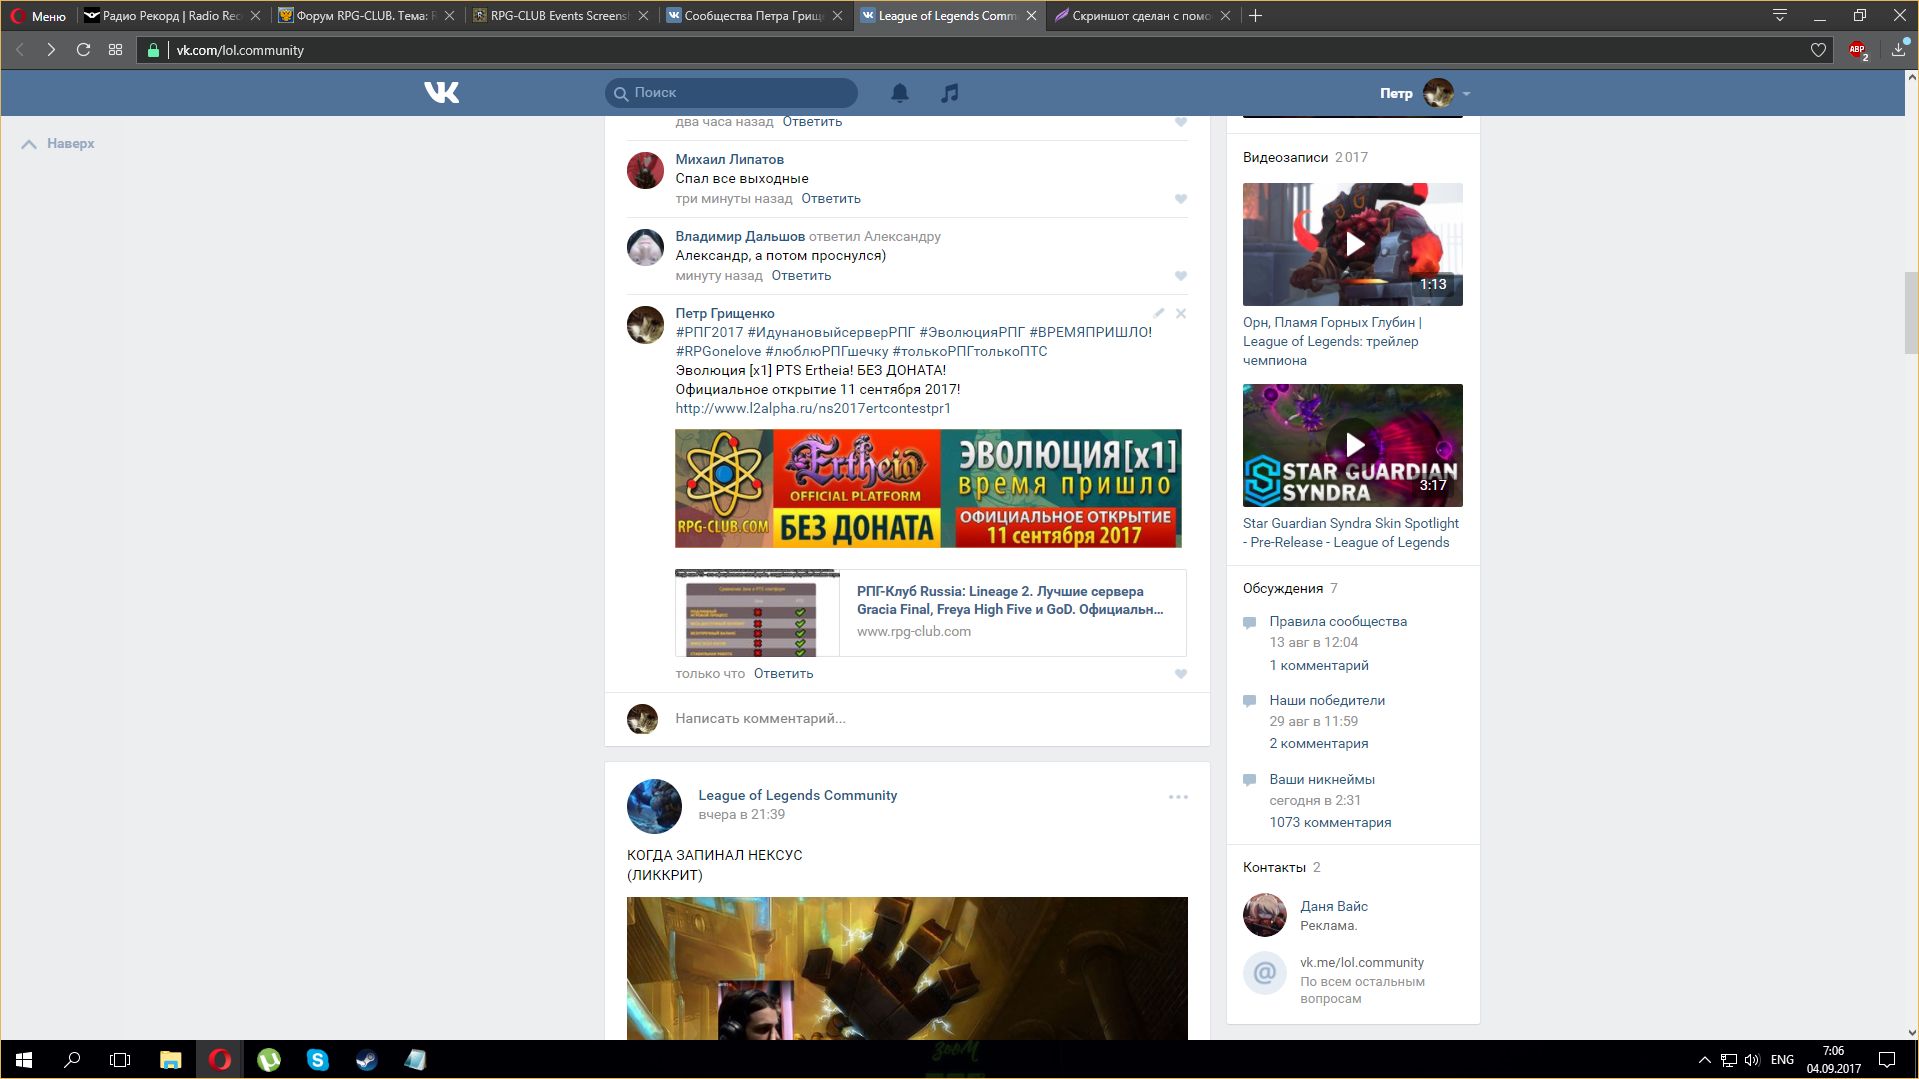Open the vk.me/lol.community contact link
This screenshot has width=1919, height=1079.
point(1362,962)
